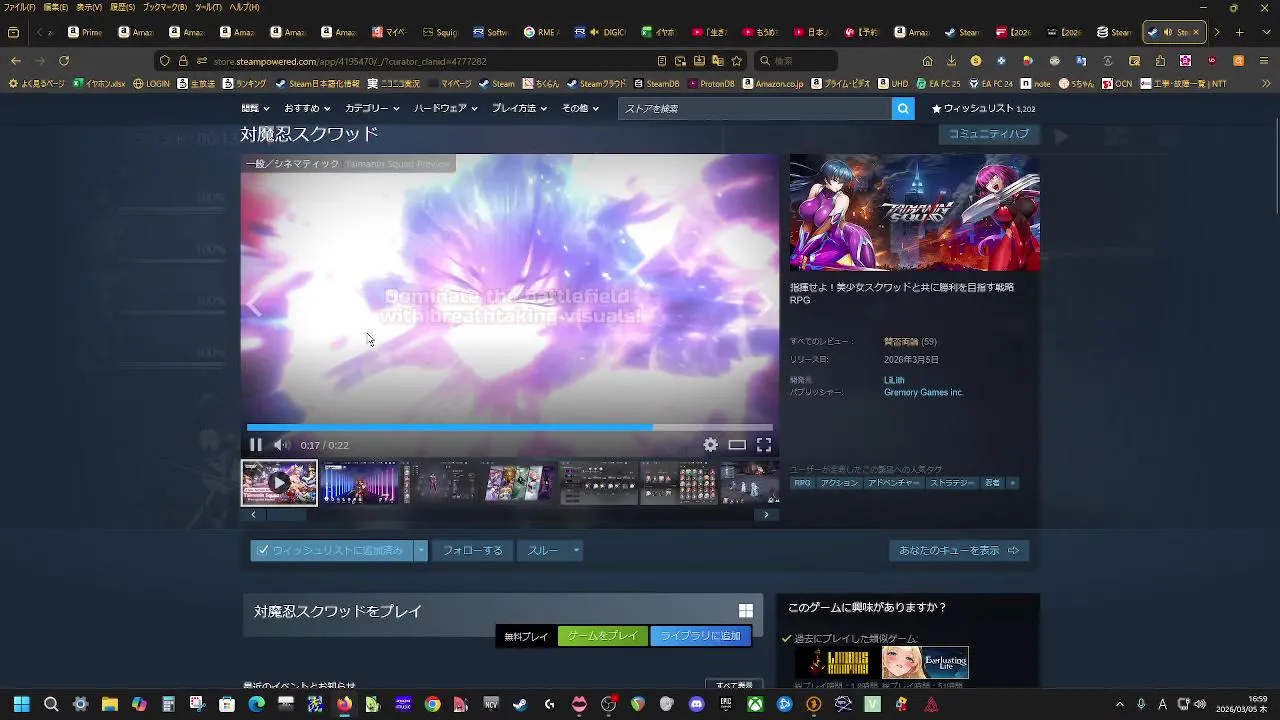Seek on the video progress bar
Image resolution: width=1280 pixels, height=720 pixels.
point(510,427)
